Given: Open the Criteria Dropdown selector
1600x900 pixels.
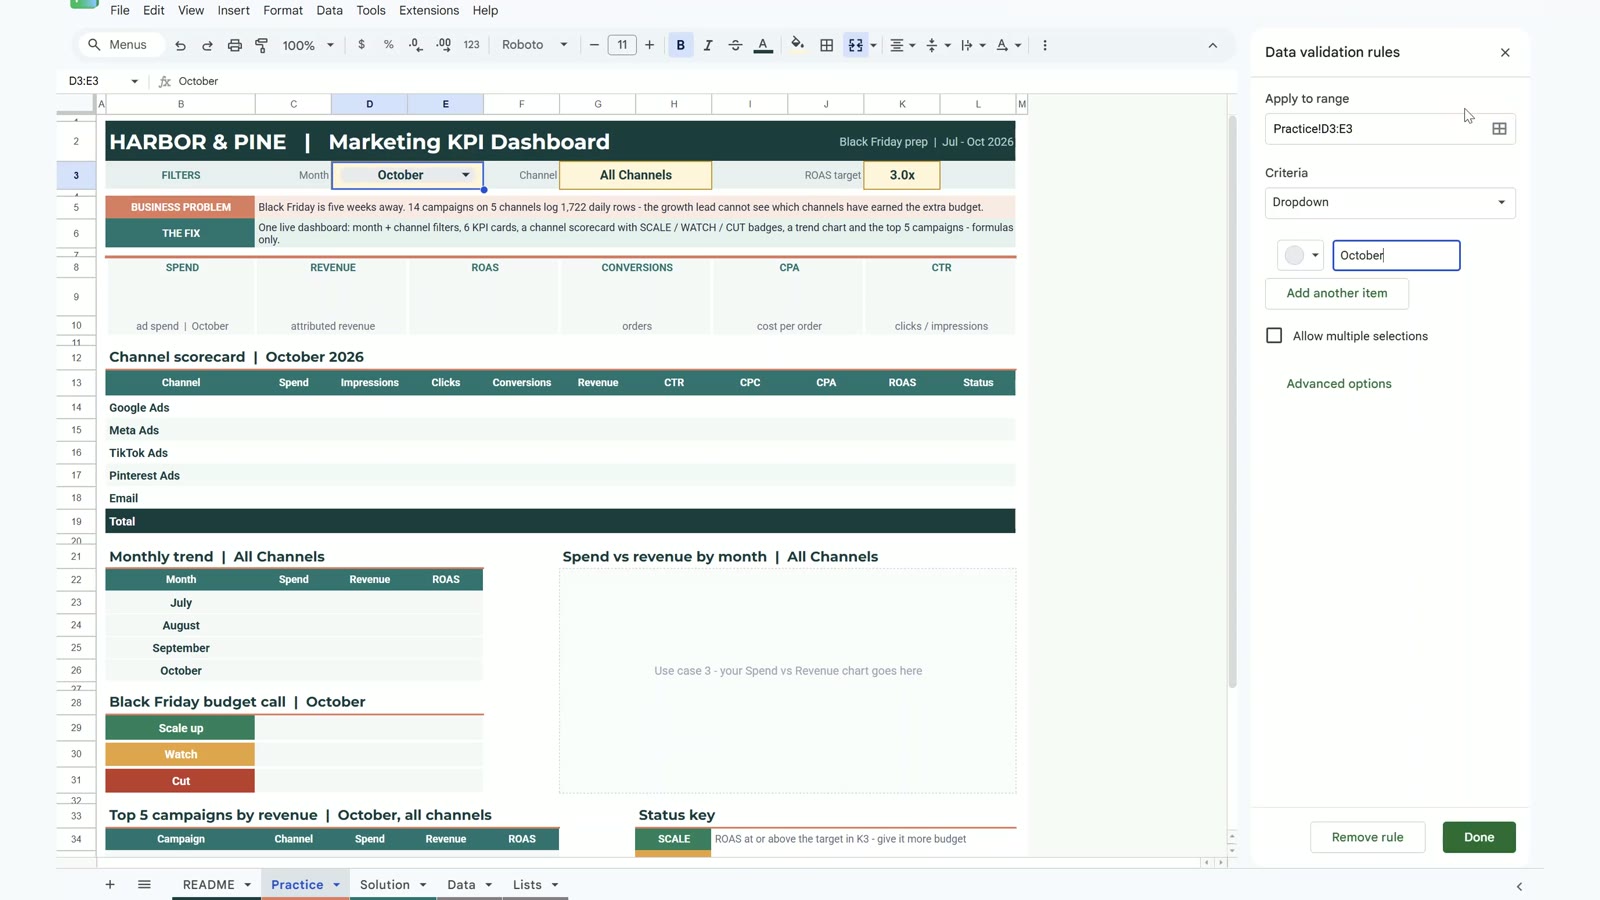Looking at the screenshot, I should [x=1390, y=203].
